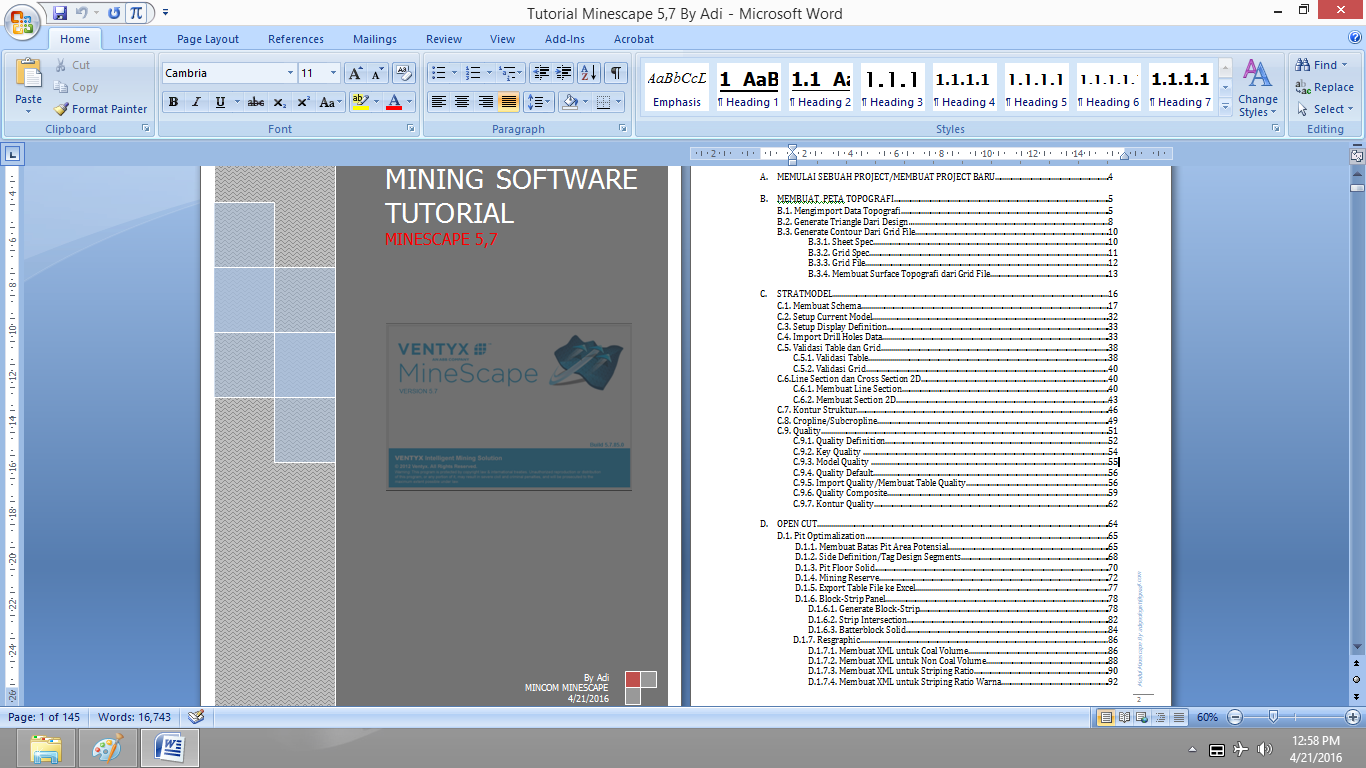
Task: Open the font name dropdown (Cambria)
Action: pos(290,73)
